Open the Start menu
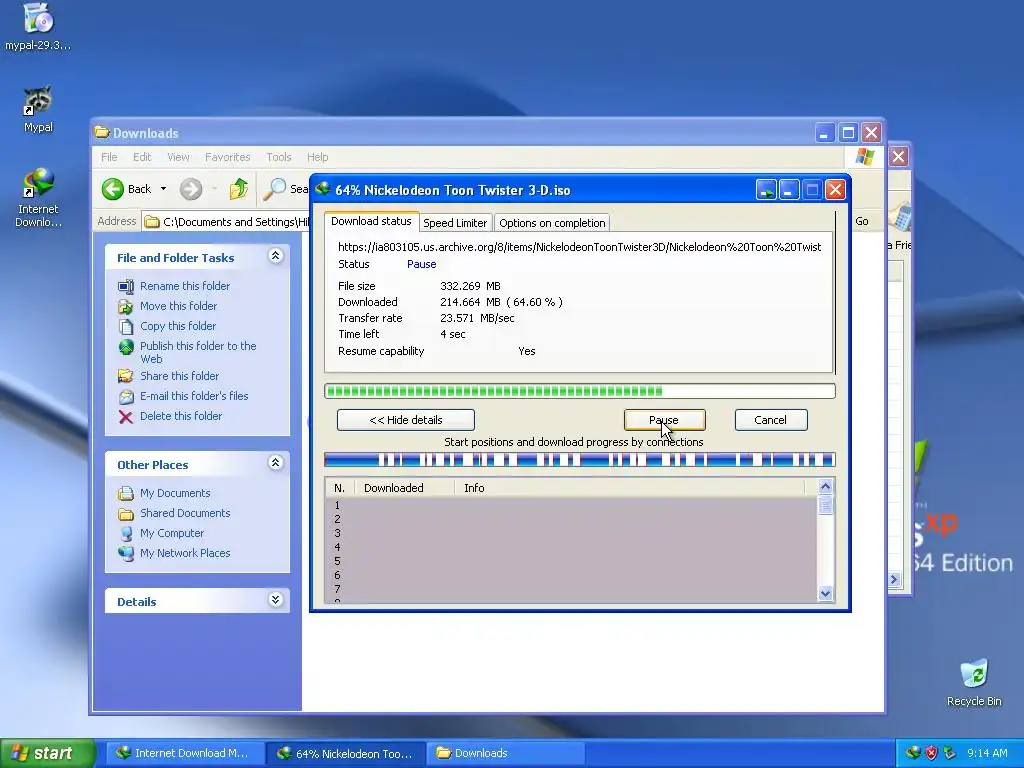1024x768 pixels. [x=47, y=753]
